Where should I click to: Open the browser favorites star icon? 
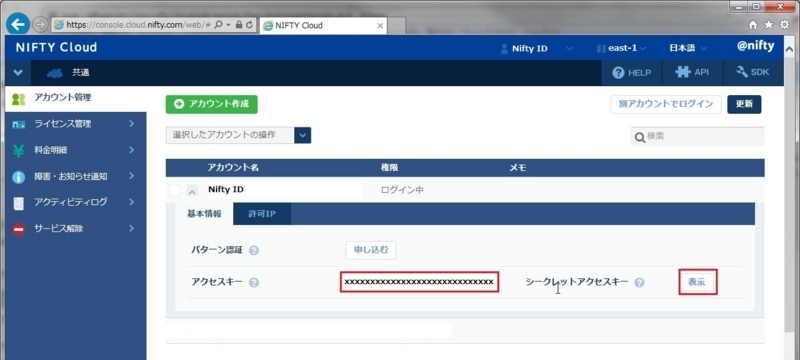(x=769, y=24)
